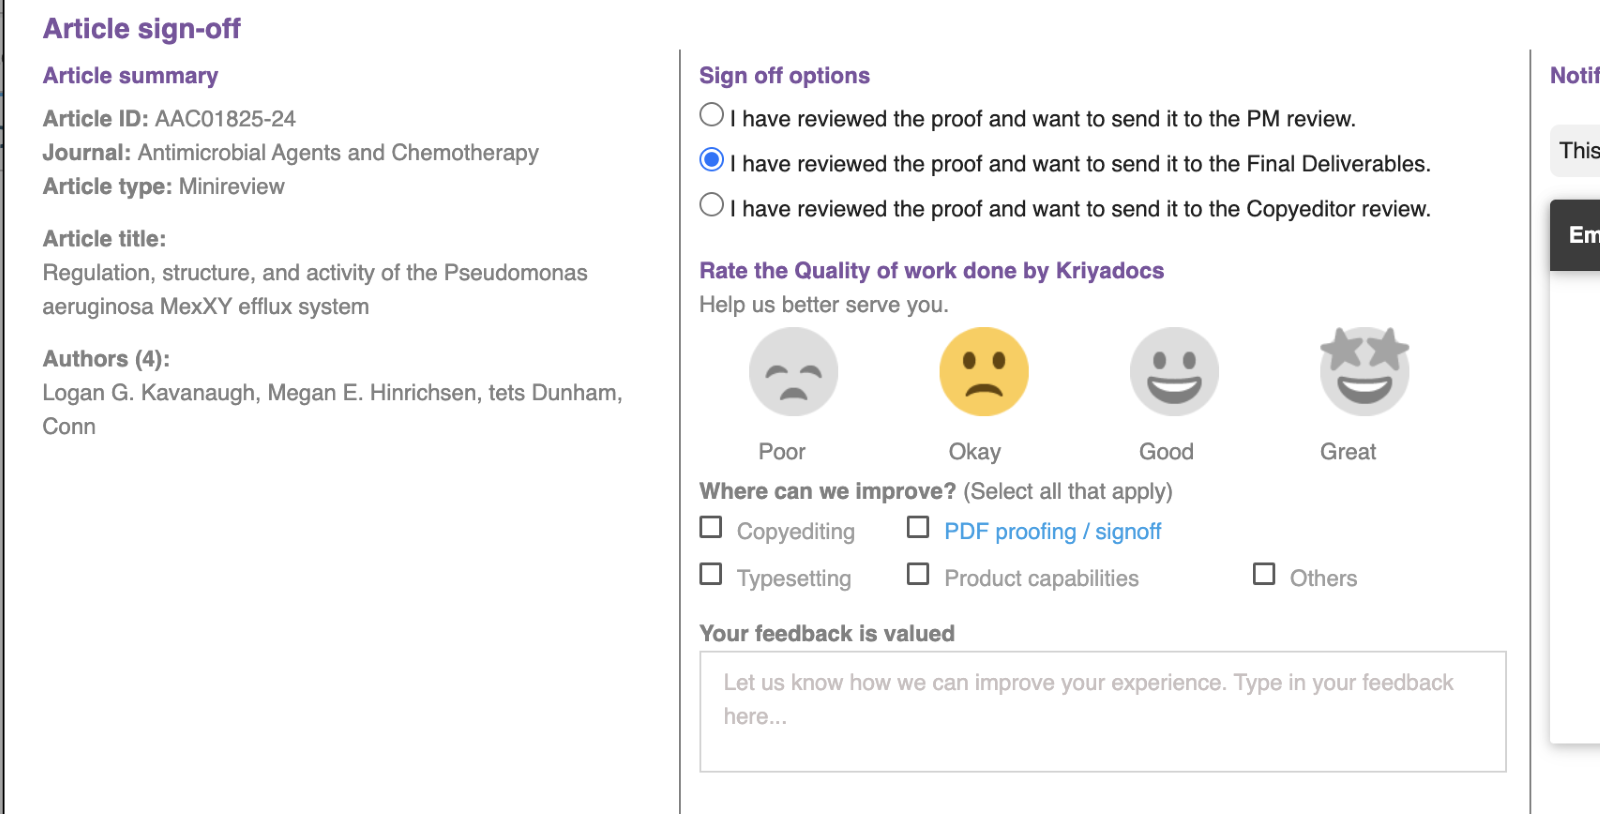Tick the Others checkbox

[x=1264, y=574]
